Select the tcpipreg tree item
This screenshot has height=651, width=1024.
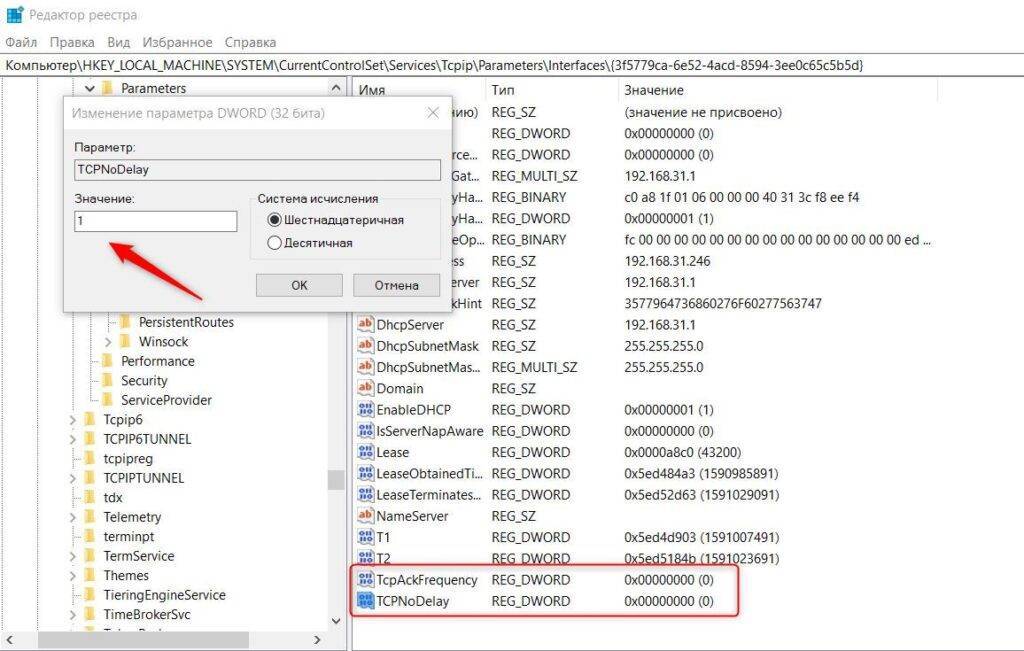(127, 458)
